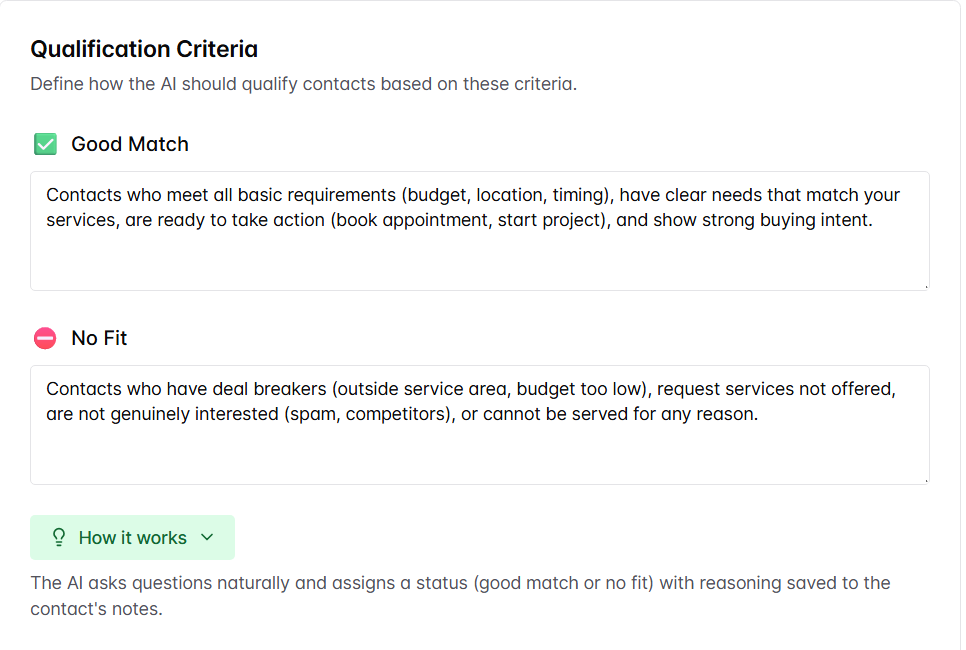Click the 'The AI asks questions naturally' helper text

pyautogui.click(x=460, y=583)
